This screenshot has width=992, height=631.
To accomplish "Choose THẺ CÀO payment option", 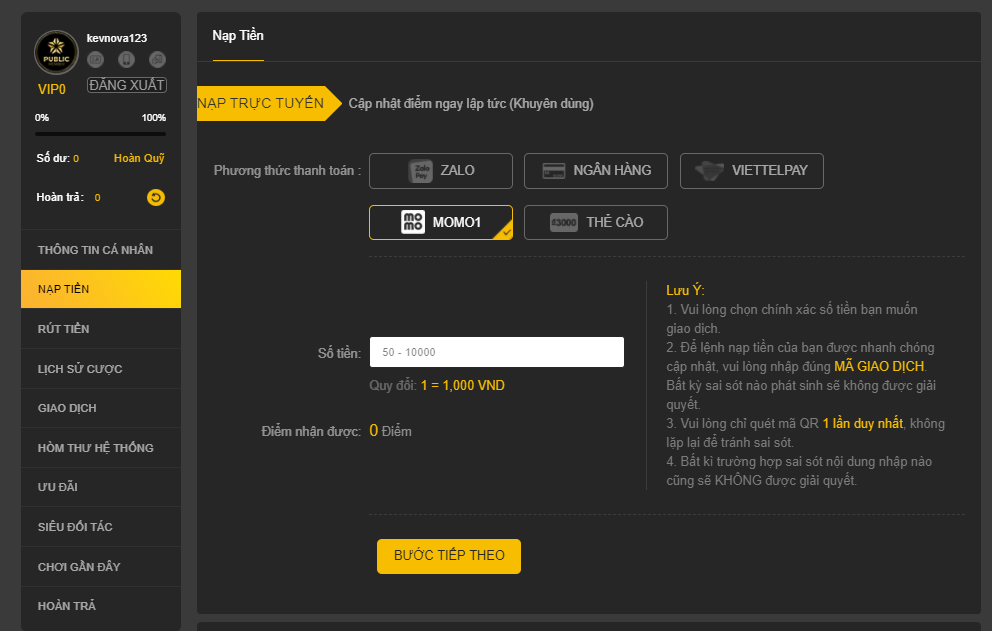I will 596,222.
